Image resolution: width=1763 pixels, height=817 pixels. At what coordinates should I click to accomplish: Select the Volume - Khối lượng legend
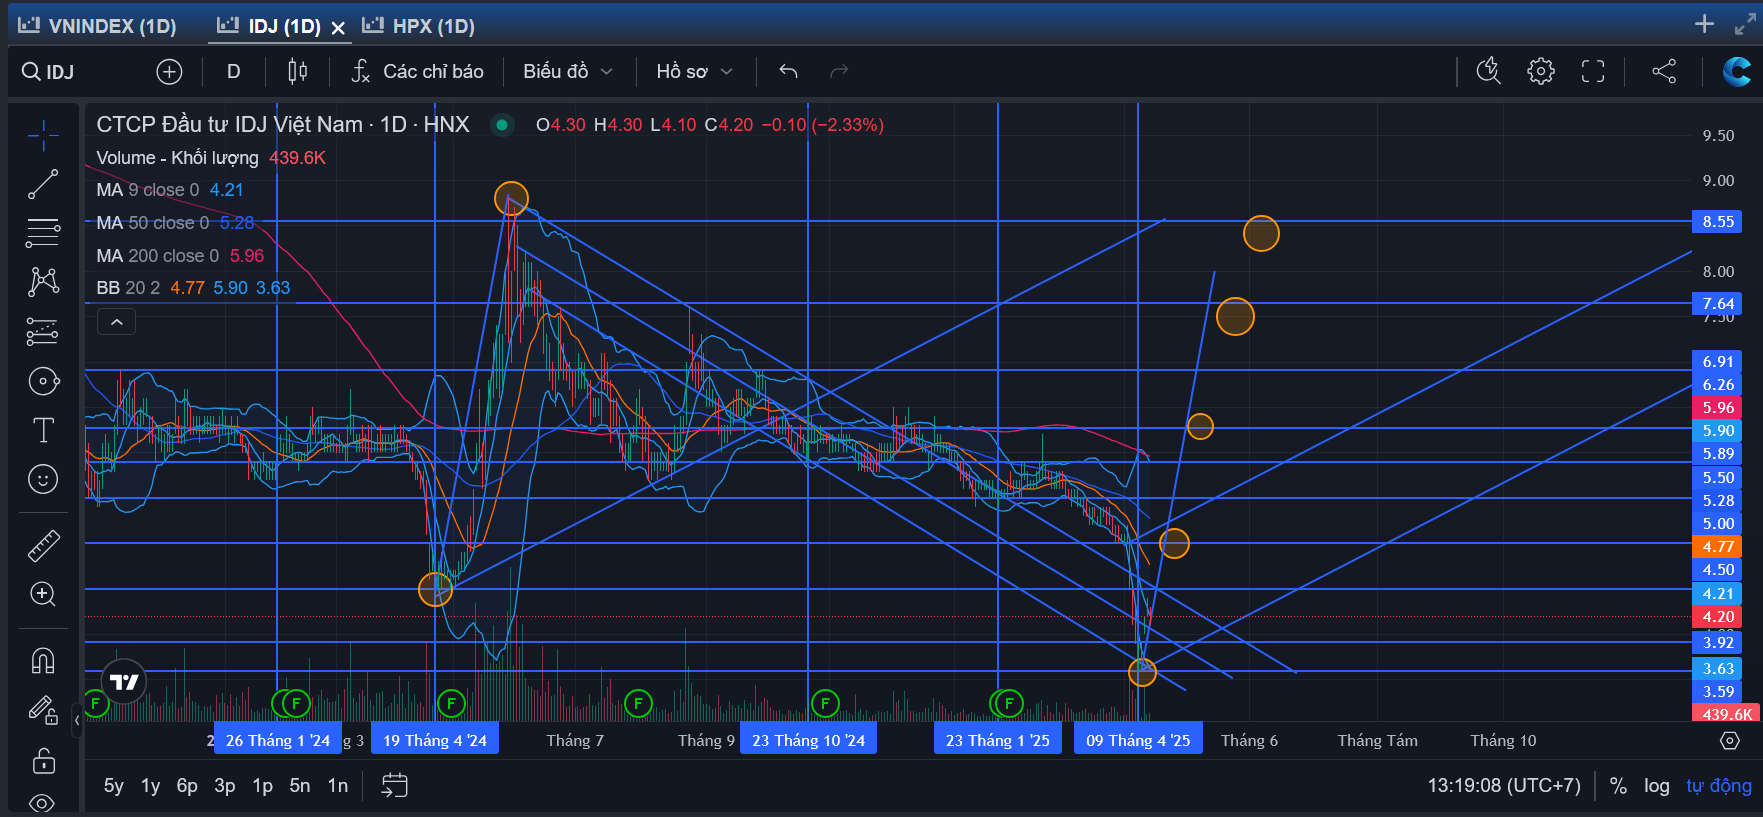(x=211, y=158)
